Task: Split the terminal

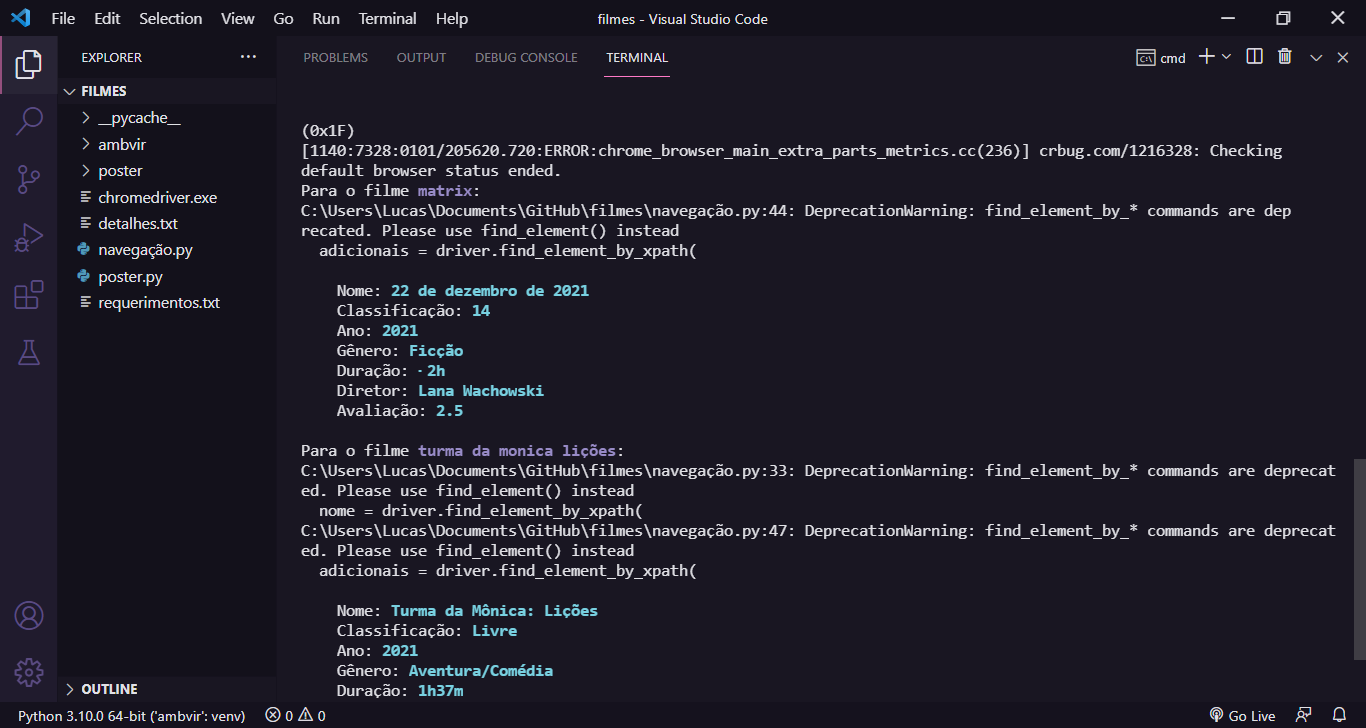Action: click(1253, 57)
